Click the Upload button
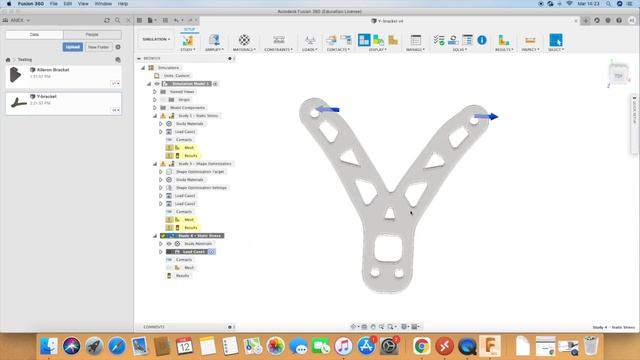This screenshot has width=640, height=360. click(73, 47)
